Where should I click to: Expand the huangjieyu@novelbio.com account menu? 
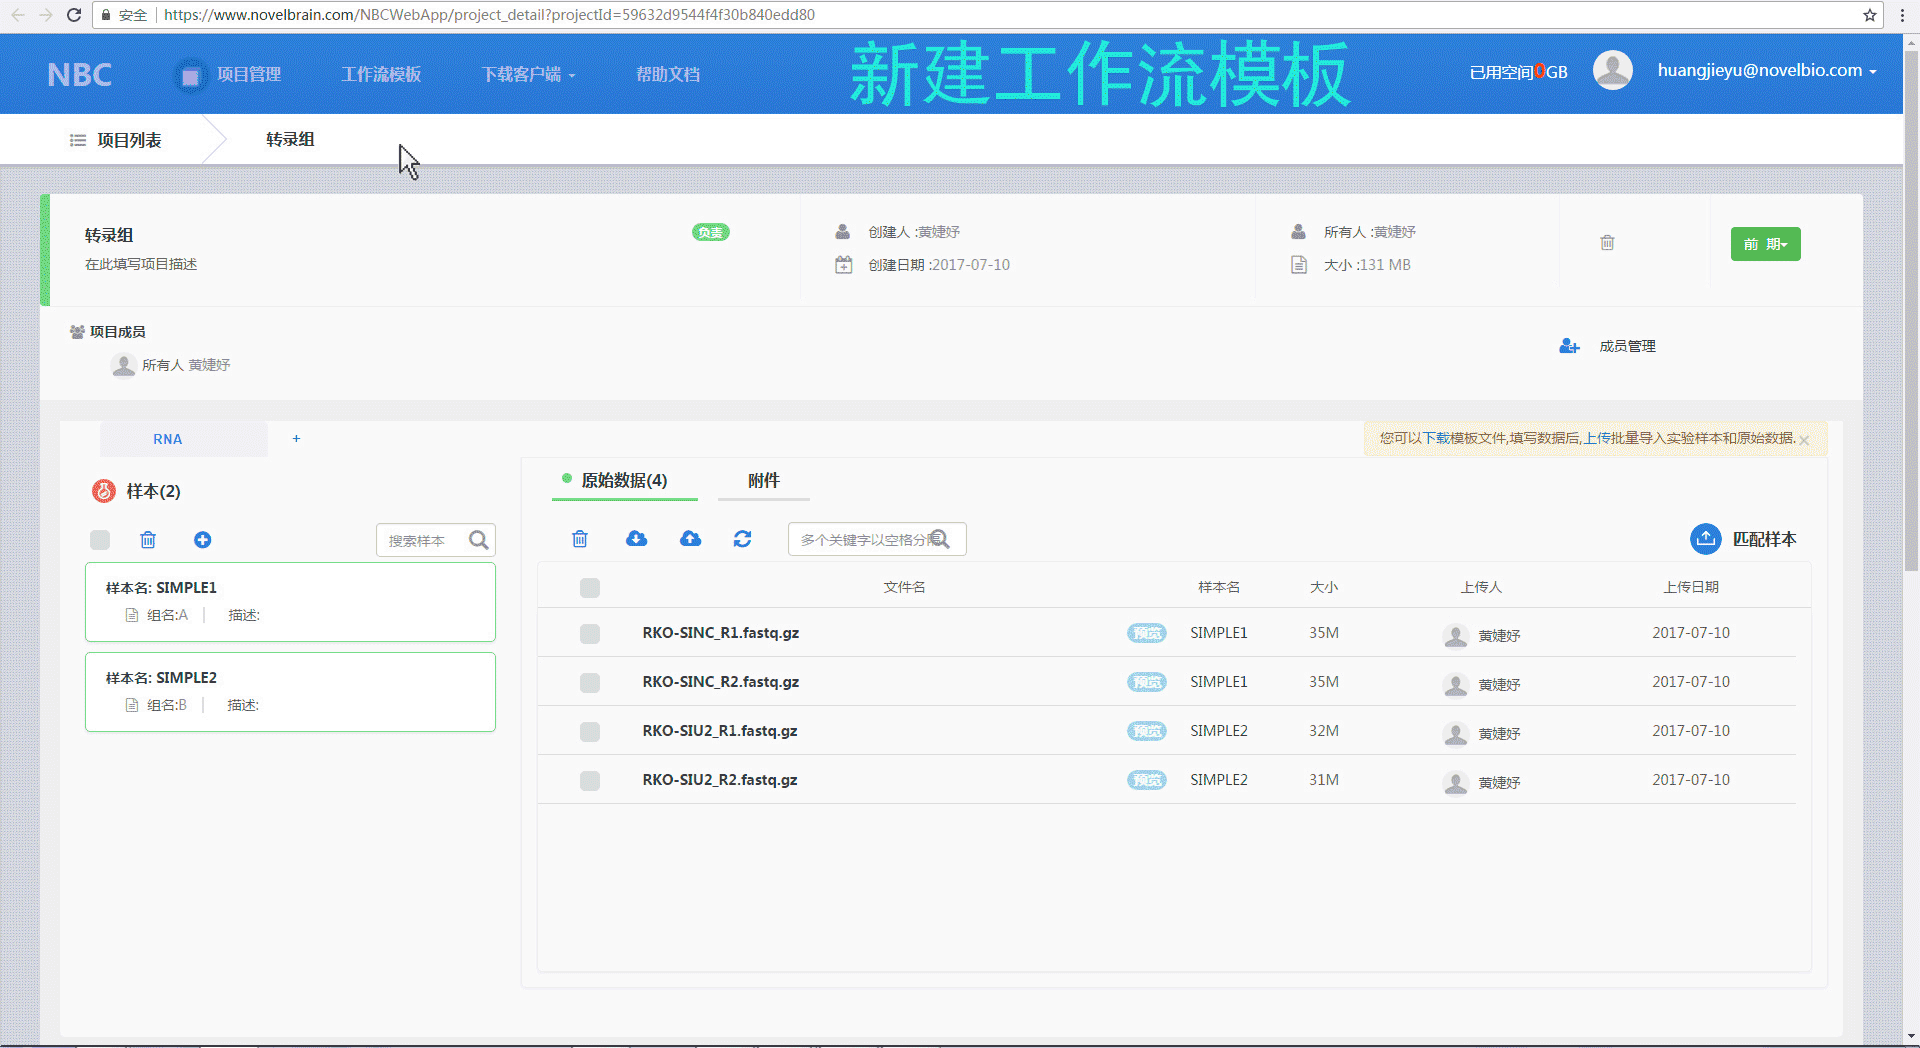[x=1766, y=71]
